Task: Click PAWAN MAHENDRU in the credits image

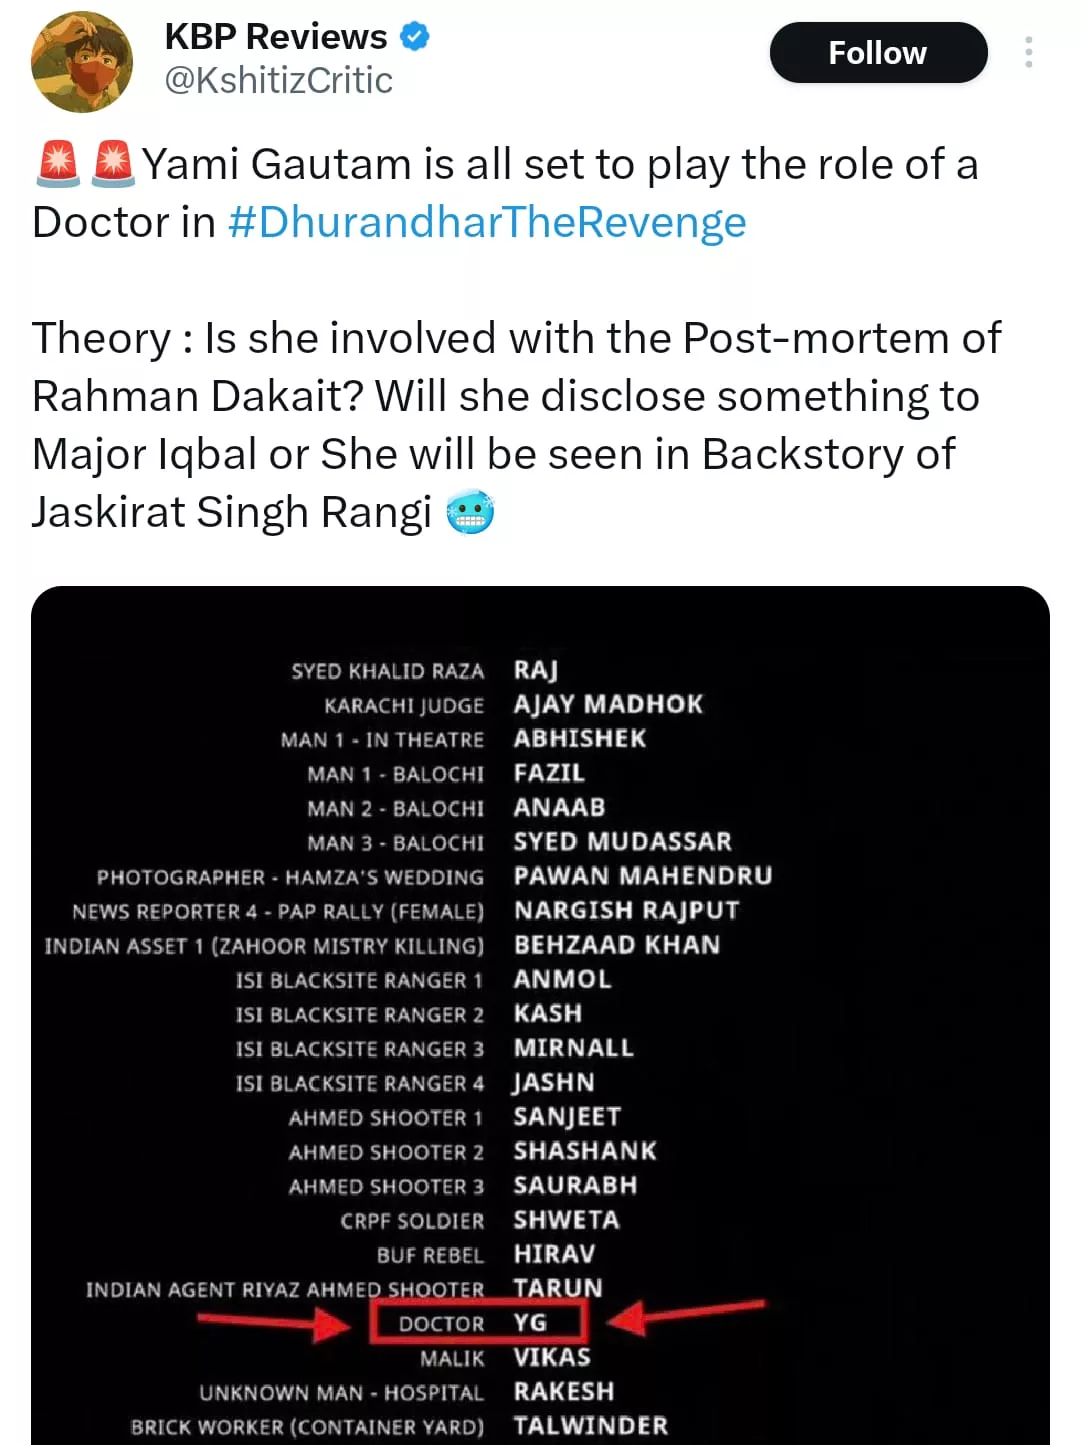Action: (x=642, y=876)
